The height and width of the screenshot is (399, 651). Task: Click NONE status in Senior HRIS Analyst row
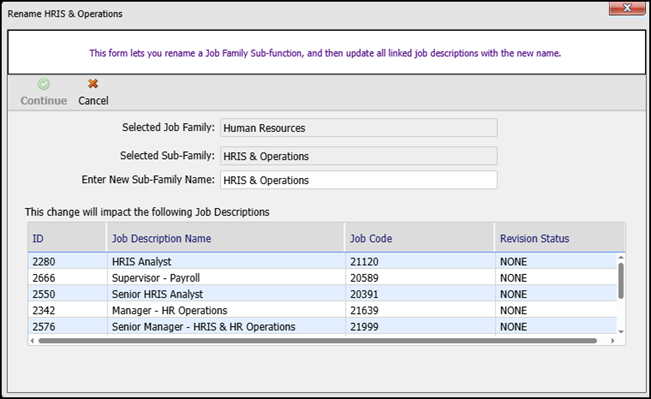coord(513,294)
